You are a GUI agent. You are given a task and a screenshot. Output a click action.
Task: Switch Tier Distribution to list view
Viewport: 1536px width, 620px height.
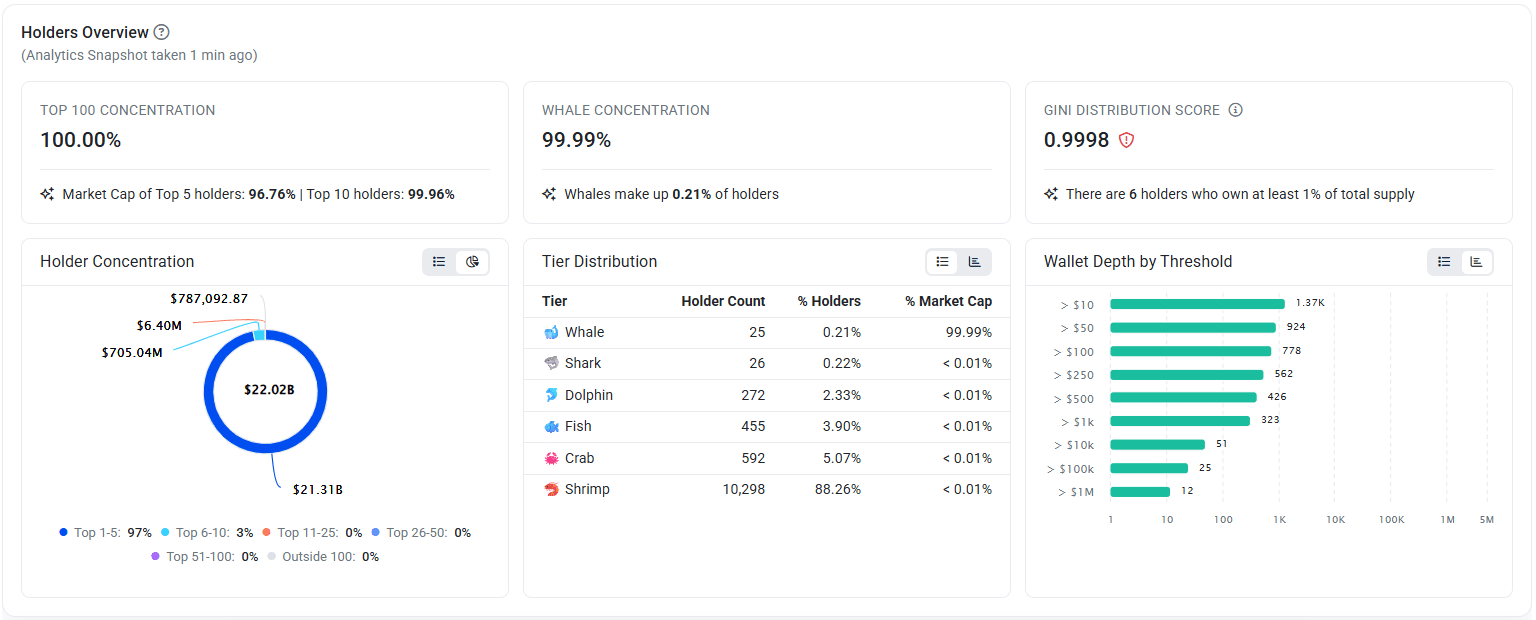point(942,262)
